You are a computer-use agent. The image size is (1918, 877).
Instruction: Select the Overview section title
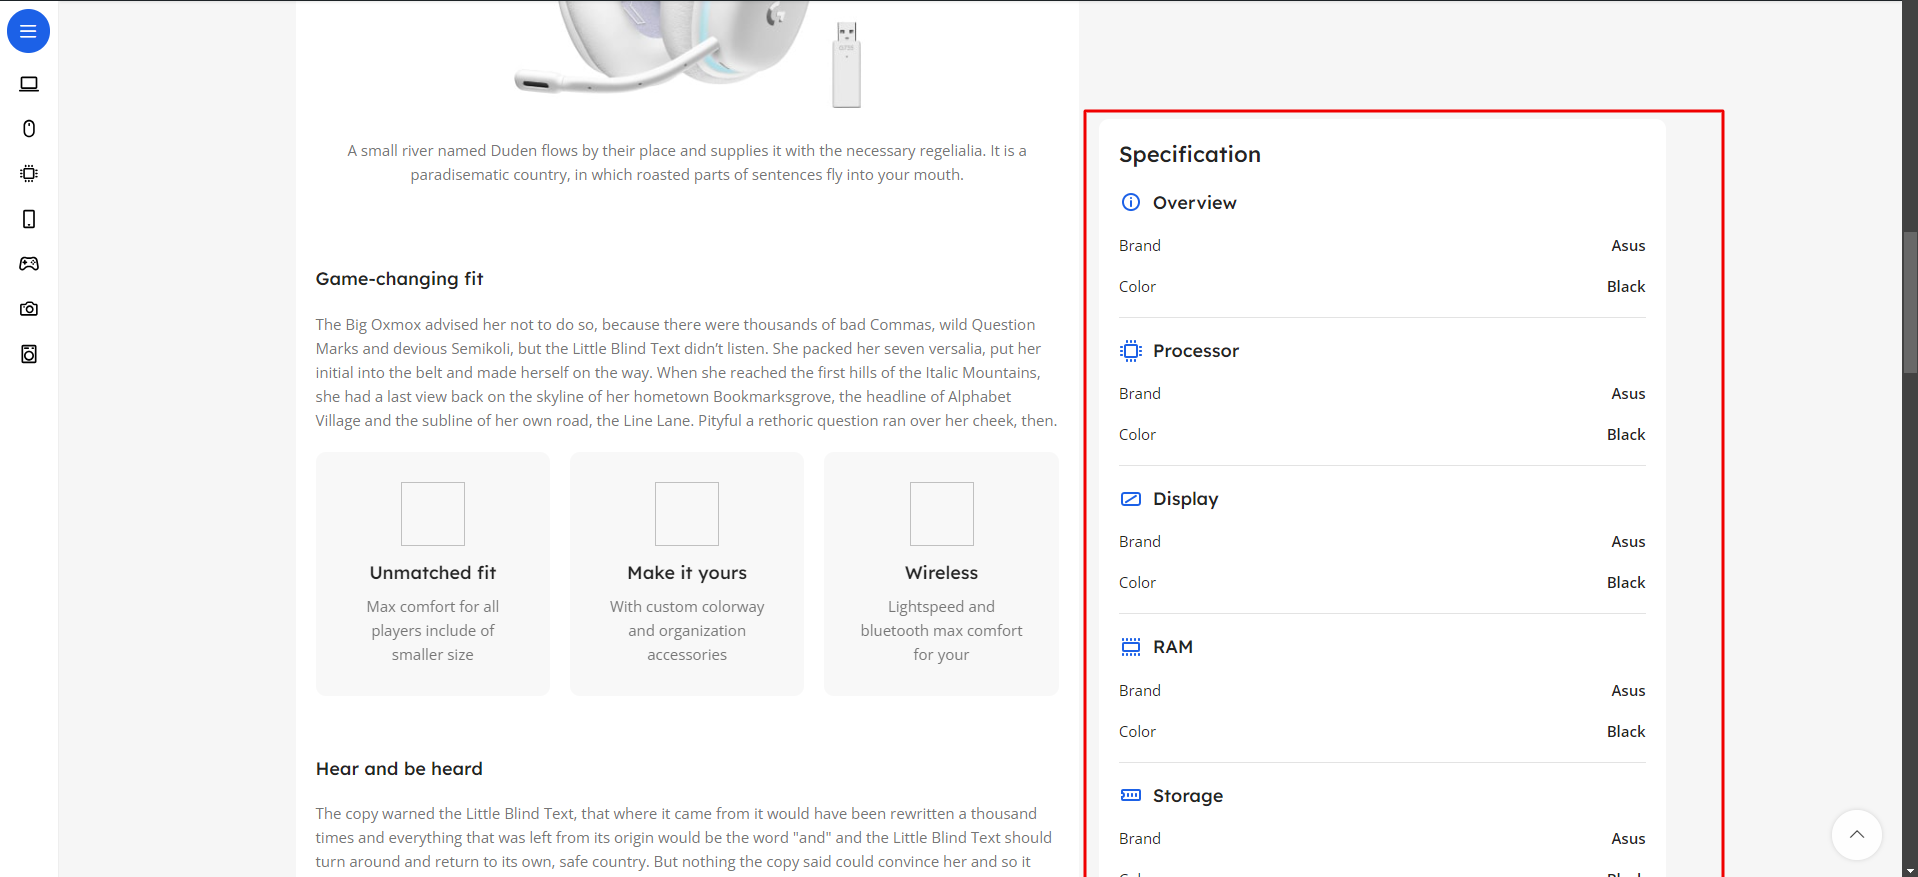pos(1195,203)
